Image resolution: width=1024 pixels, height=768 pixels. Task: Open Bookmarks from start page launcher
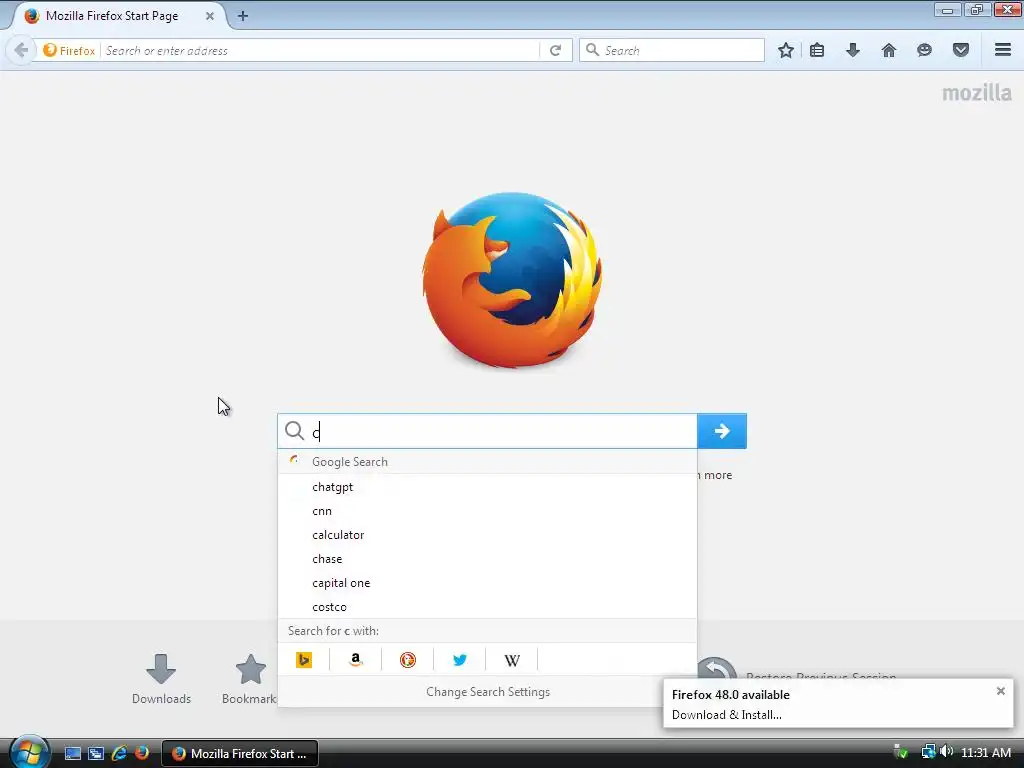[249, 679]
